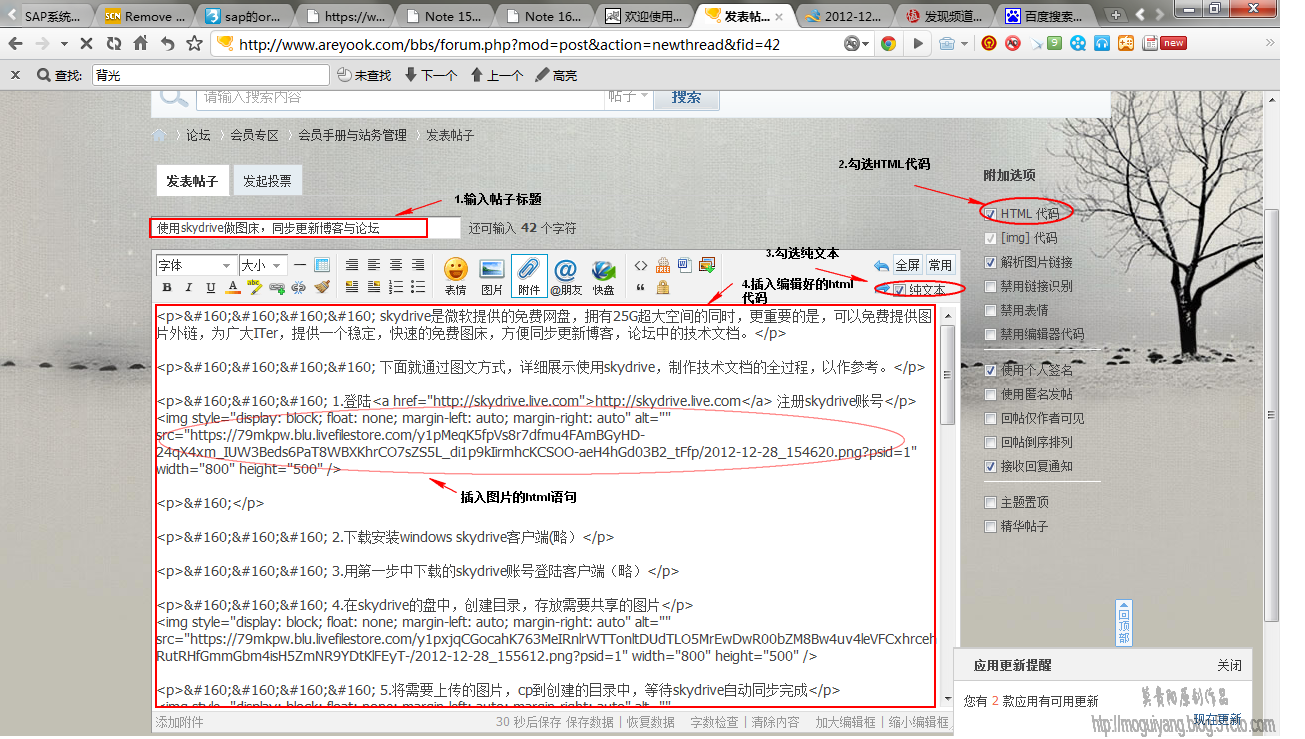1305x739 pixels.
Task: Apply underline formatting in the editor
Action: point(211,287)
